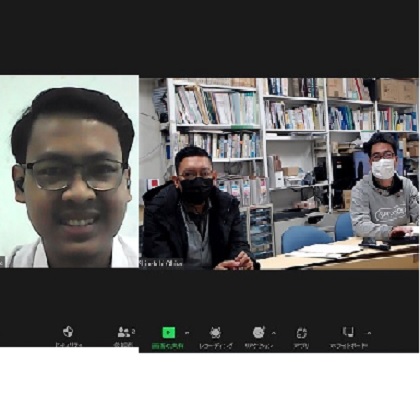420x400 pixels.
Task: Expand the caret beside Reactions
Action: (274, 333)
